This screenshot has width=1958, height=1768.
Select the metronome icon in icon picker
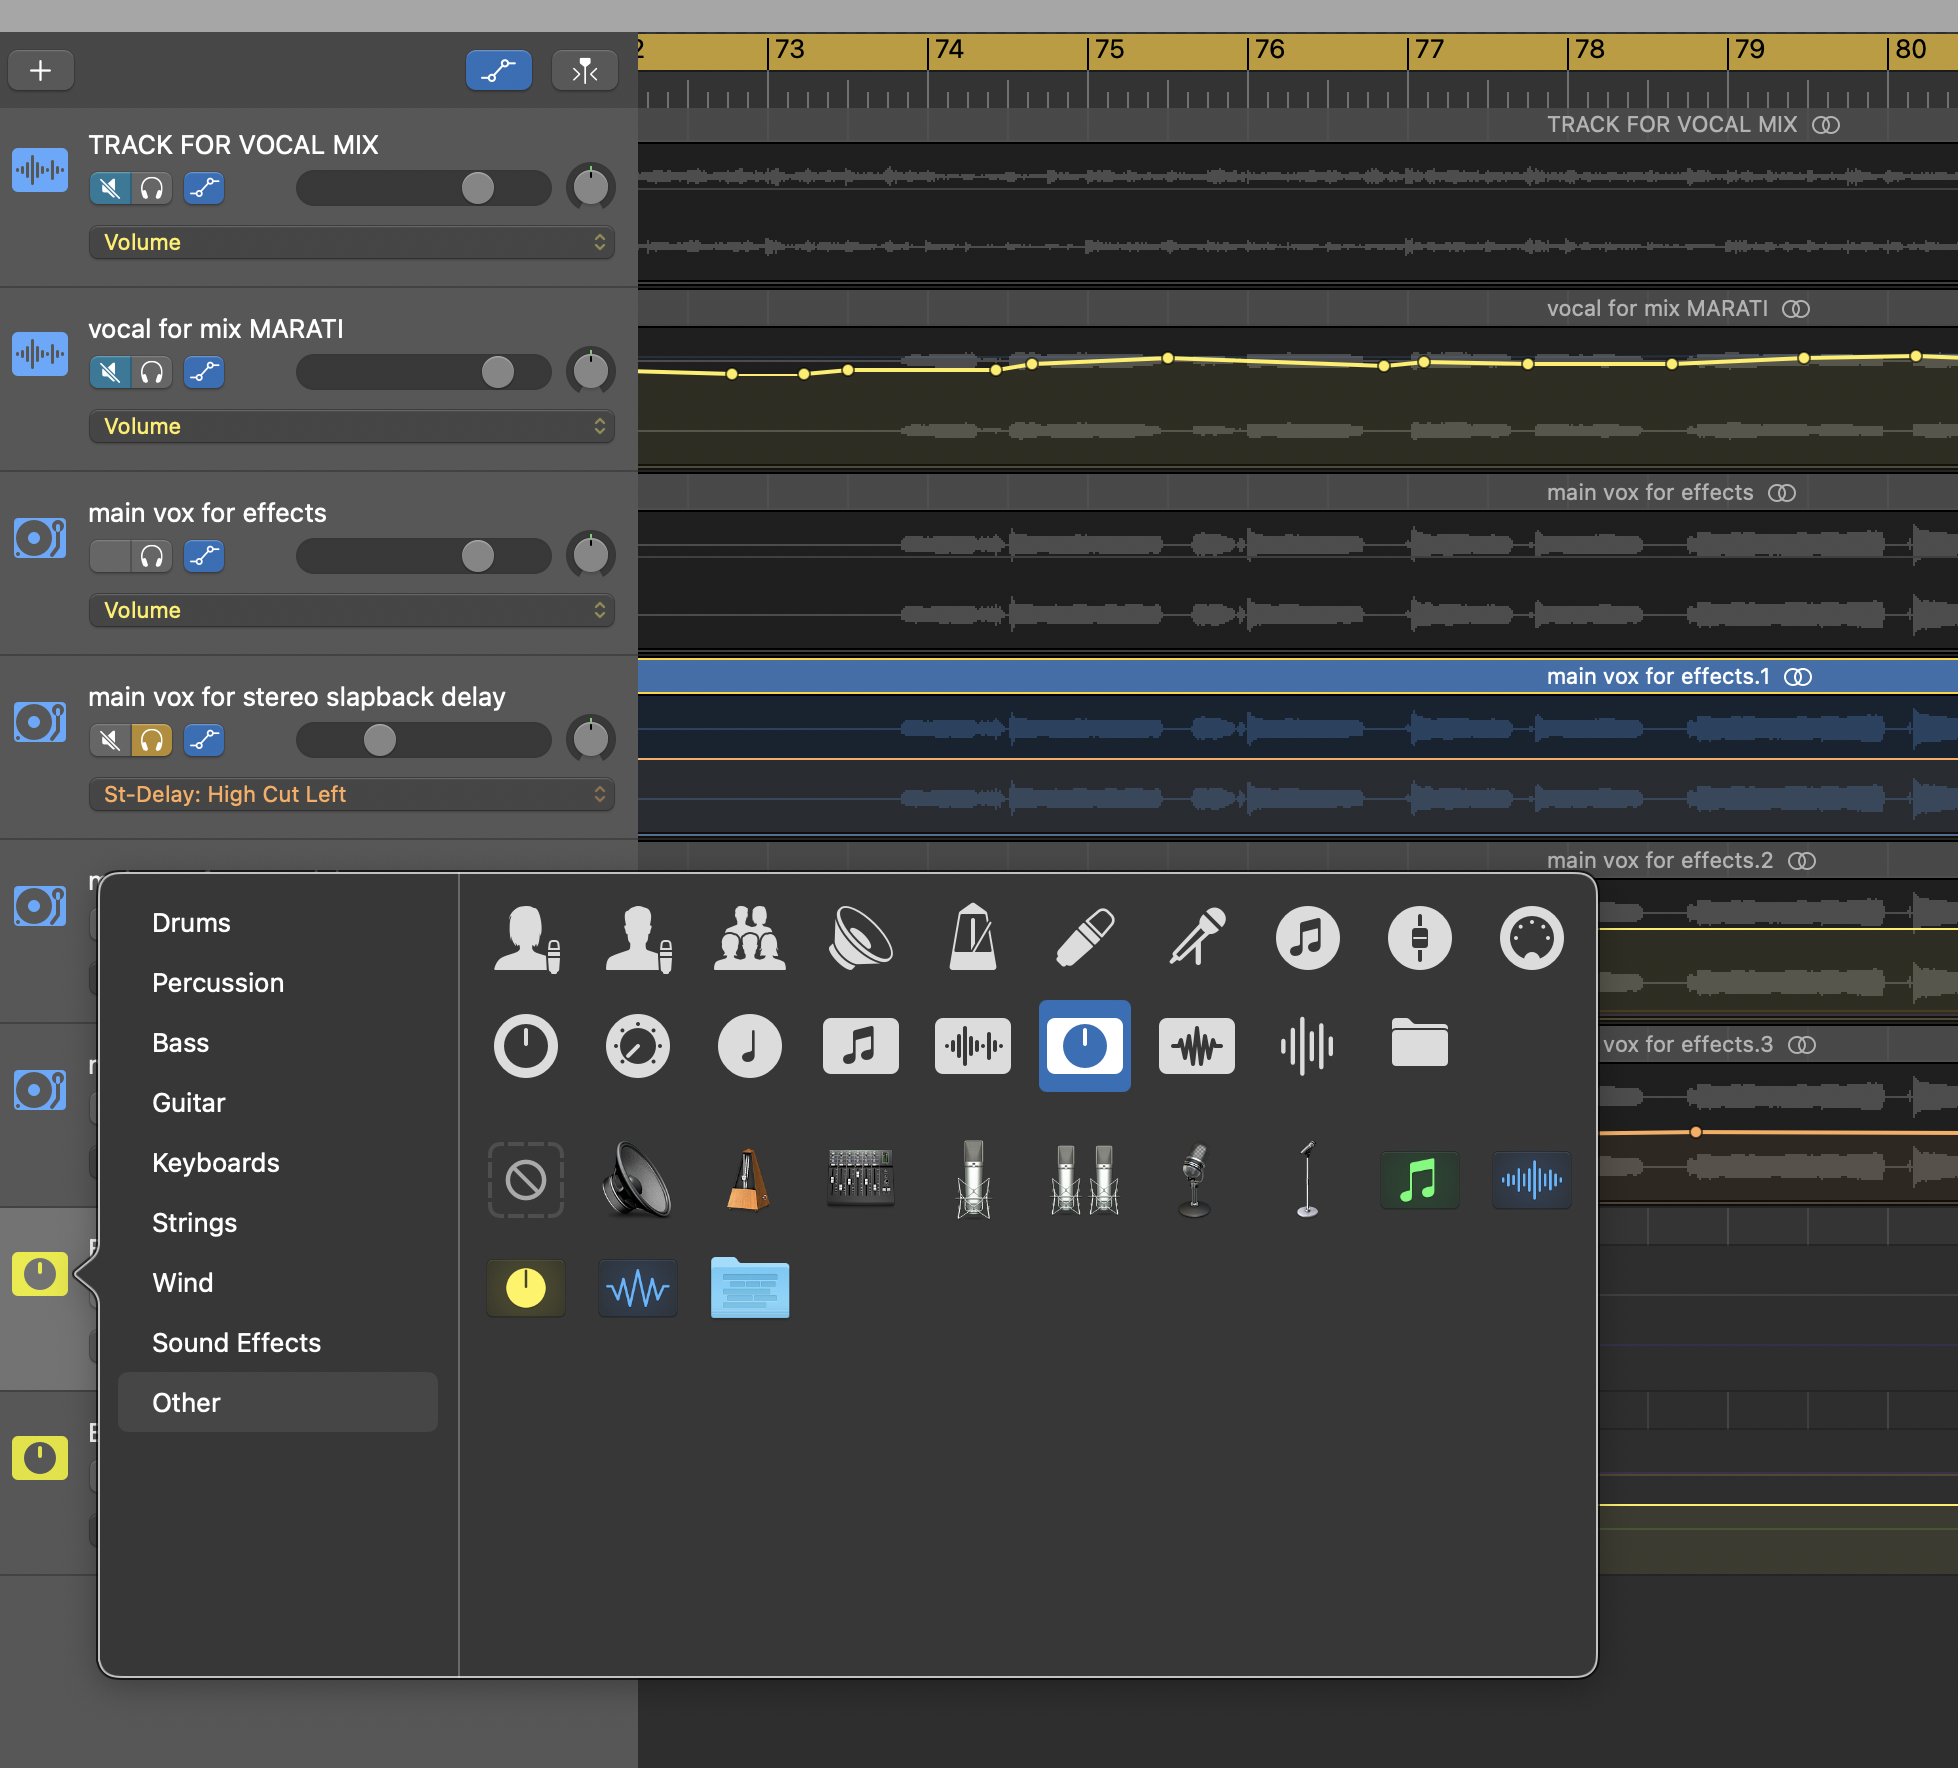click(748, 1180)
